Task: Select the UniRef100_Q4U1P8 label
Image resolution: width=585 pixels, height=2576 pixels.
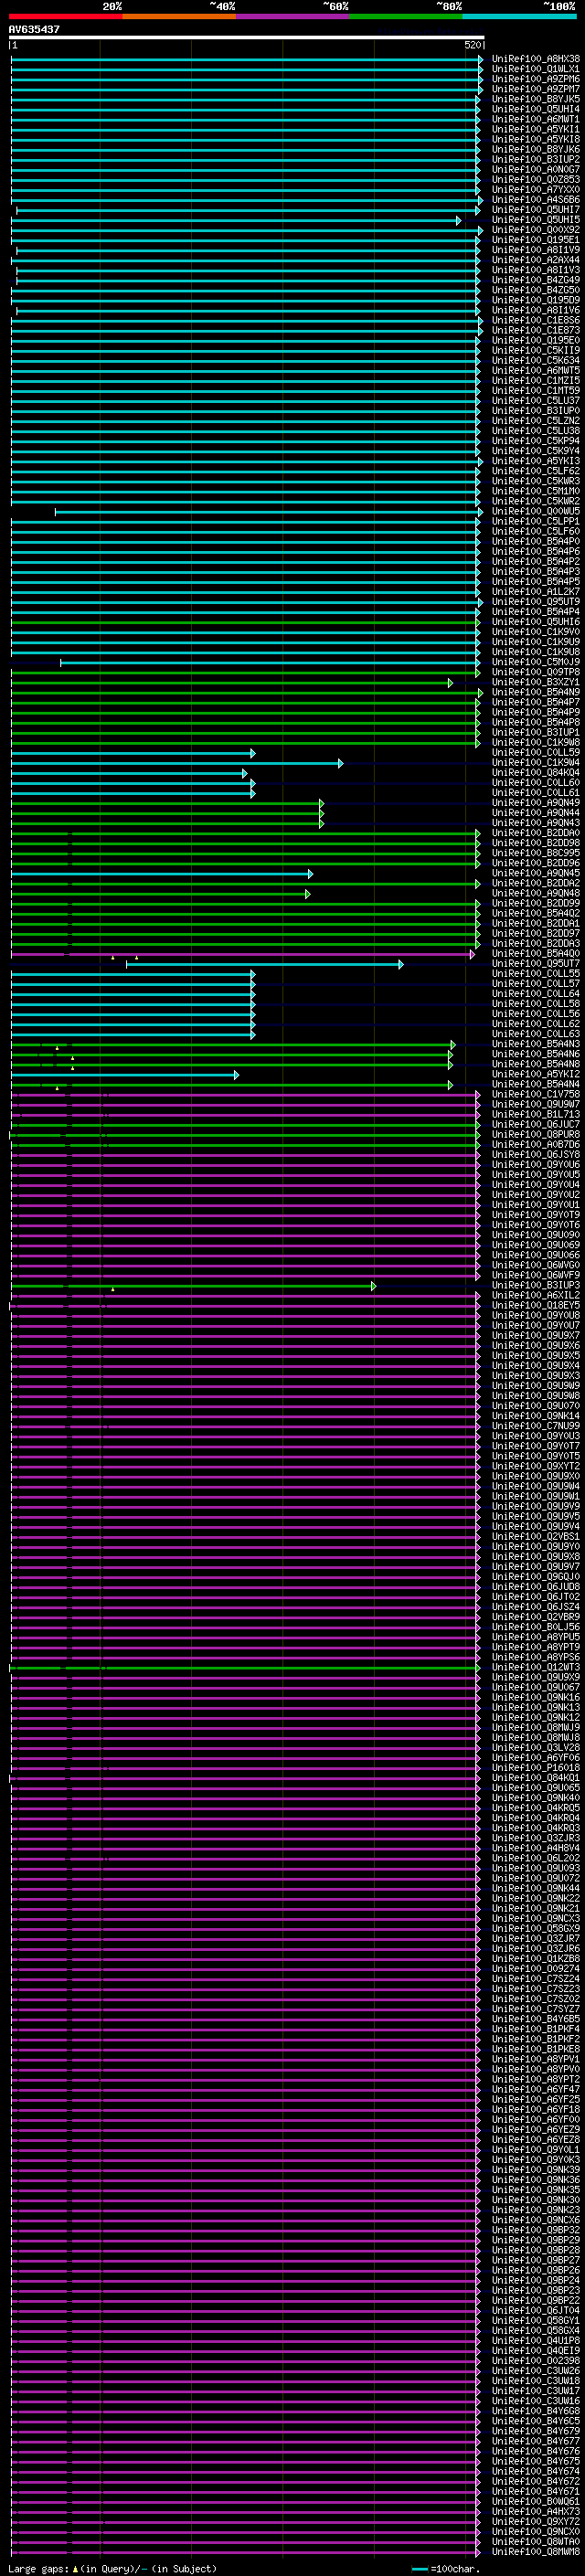Action: (x=535, y=2340)
